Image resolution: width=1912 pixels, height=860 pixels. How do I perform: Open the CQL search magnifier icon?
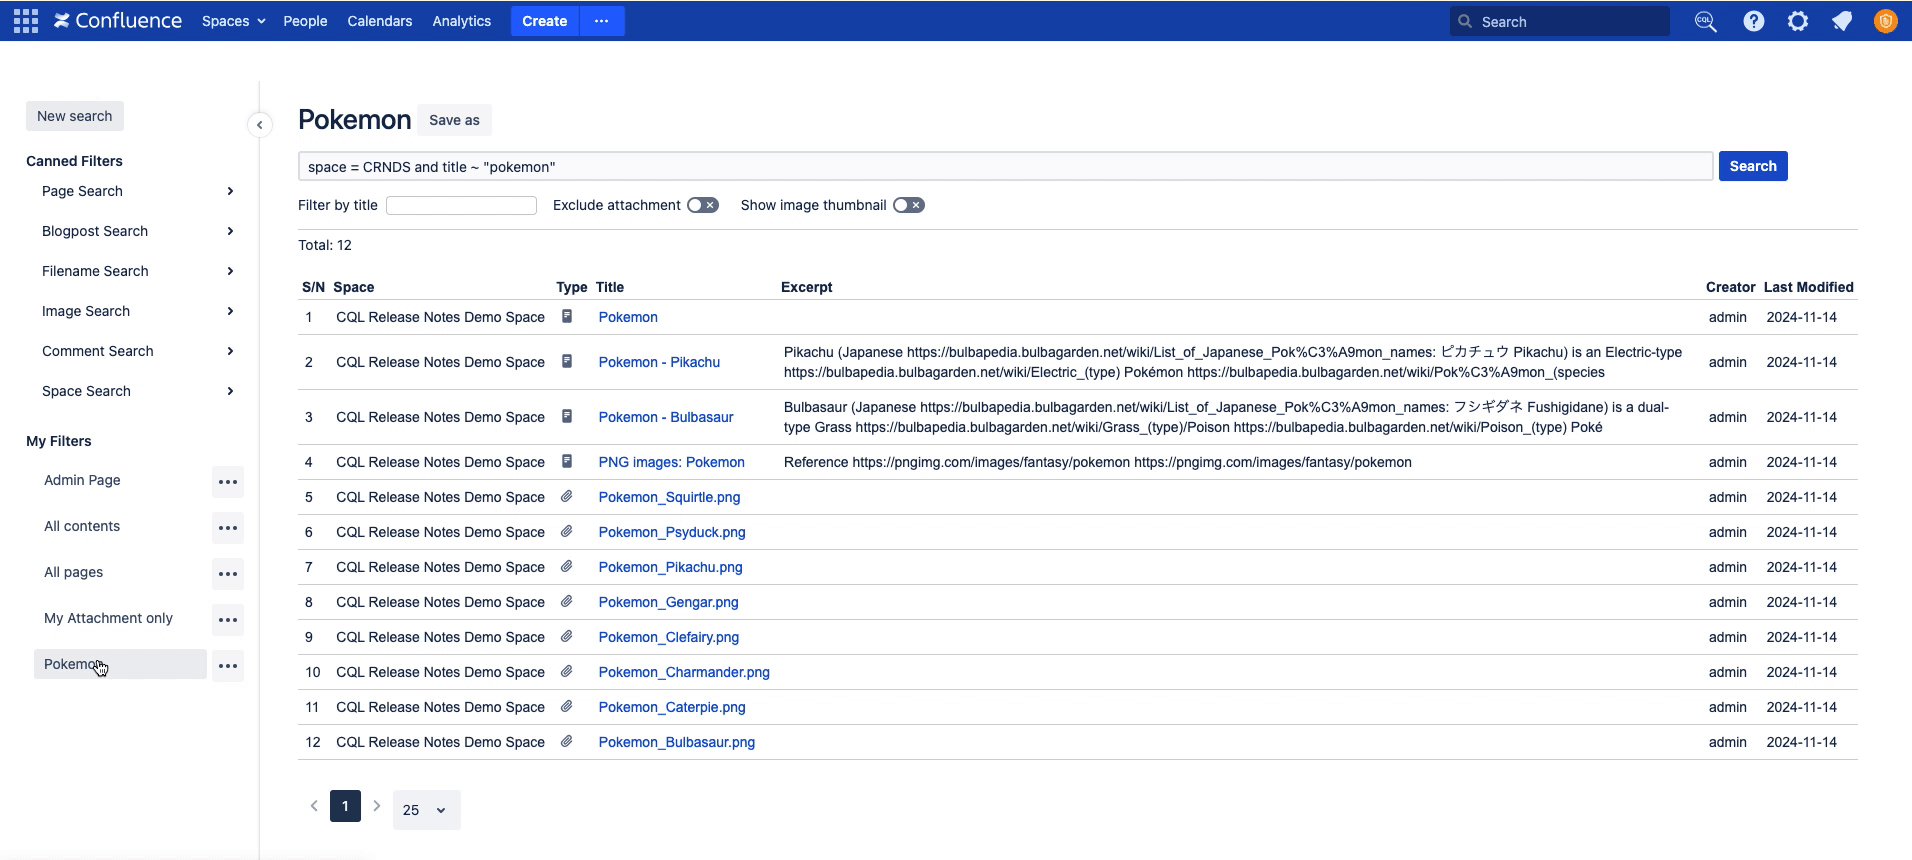1705,21
